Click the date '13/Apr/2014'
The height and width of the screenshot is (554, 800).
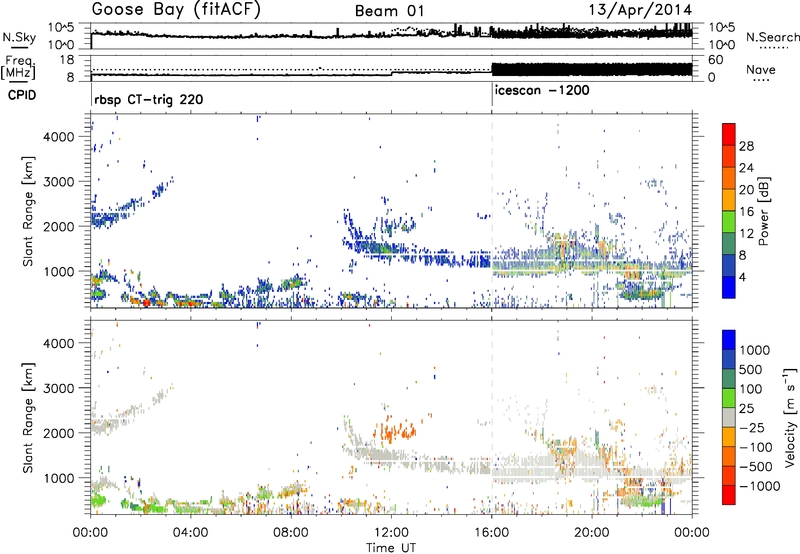click(x=641, y=10)
